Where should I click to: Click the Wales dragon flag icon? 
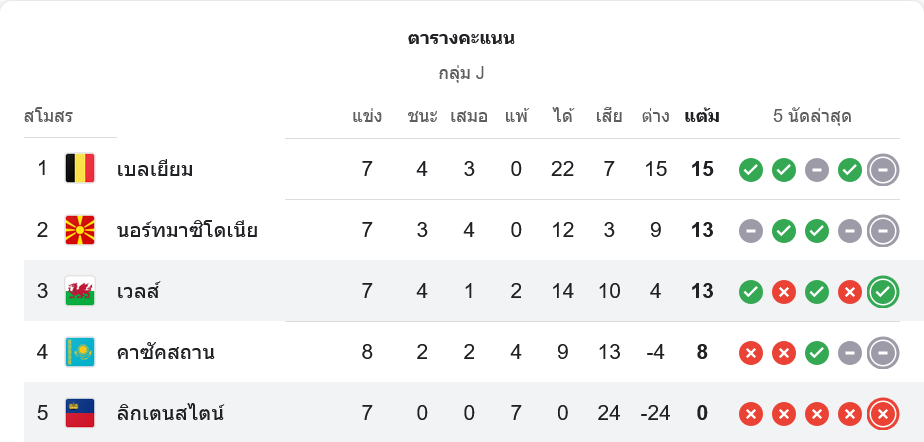pyautogui.click(x=79, y=291)
